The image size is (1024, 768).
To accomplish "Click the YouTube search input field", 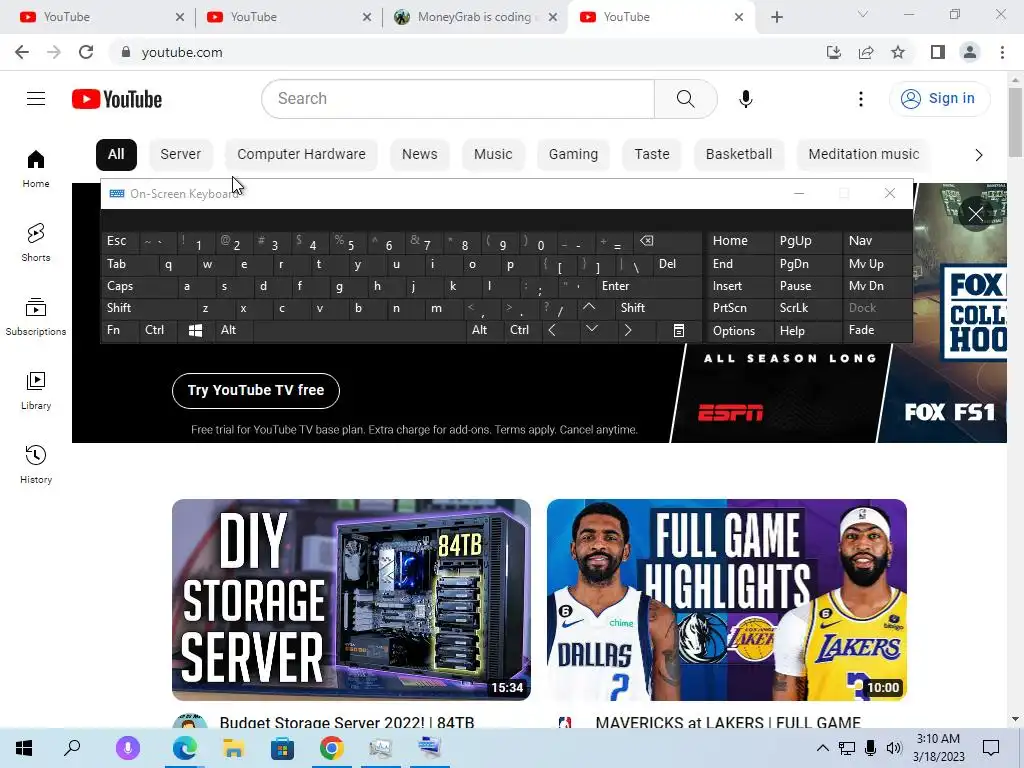I will (x=458, y=99).
